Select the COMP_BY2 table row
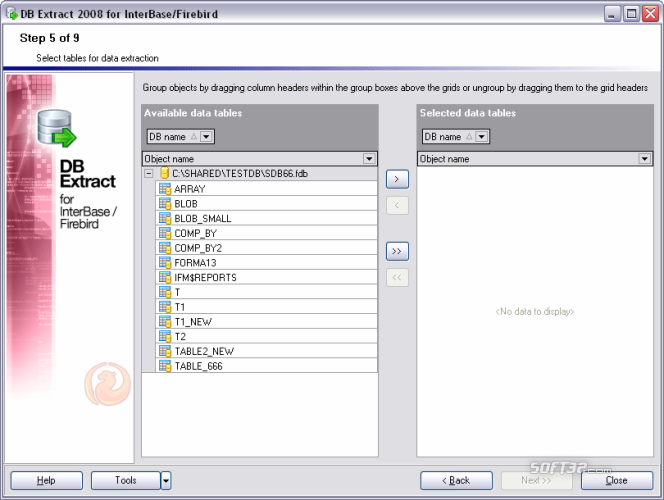The width and height of the screenshot is (664, 500). click(266, 248)
